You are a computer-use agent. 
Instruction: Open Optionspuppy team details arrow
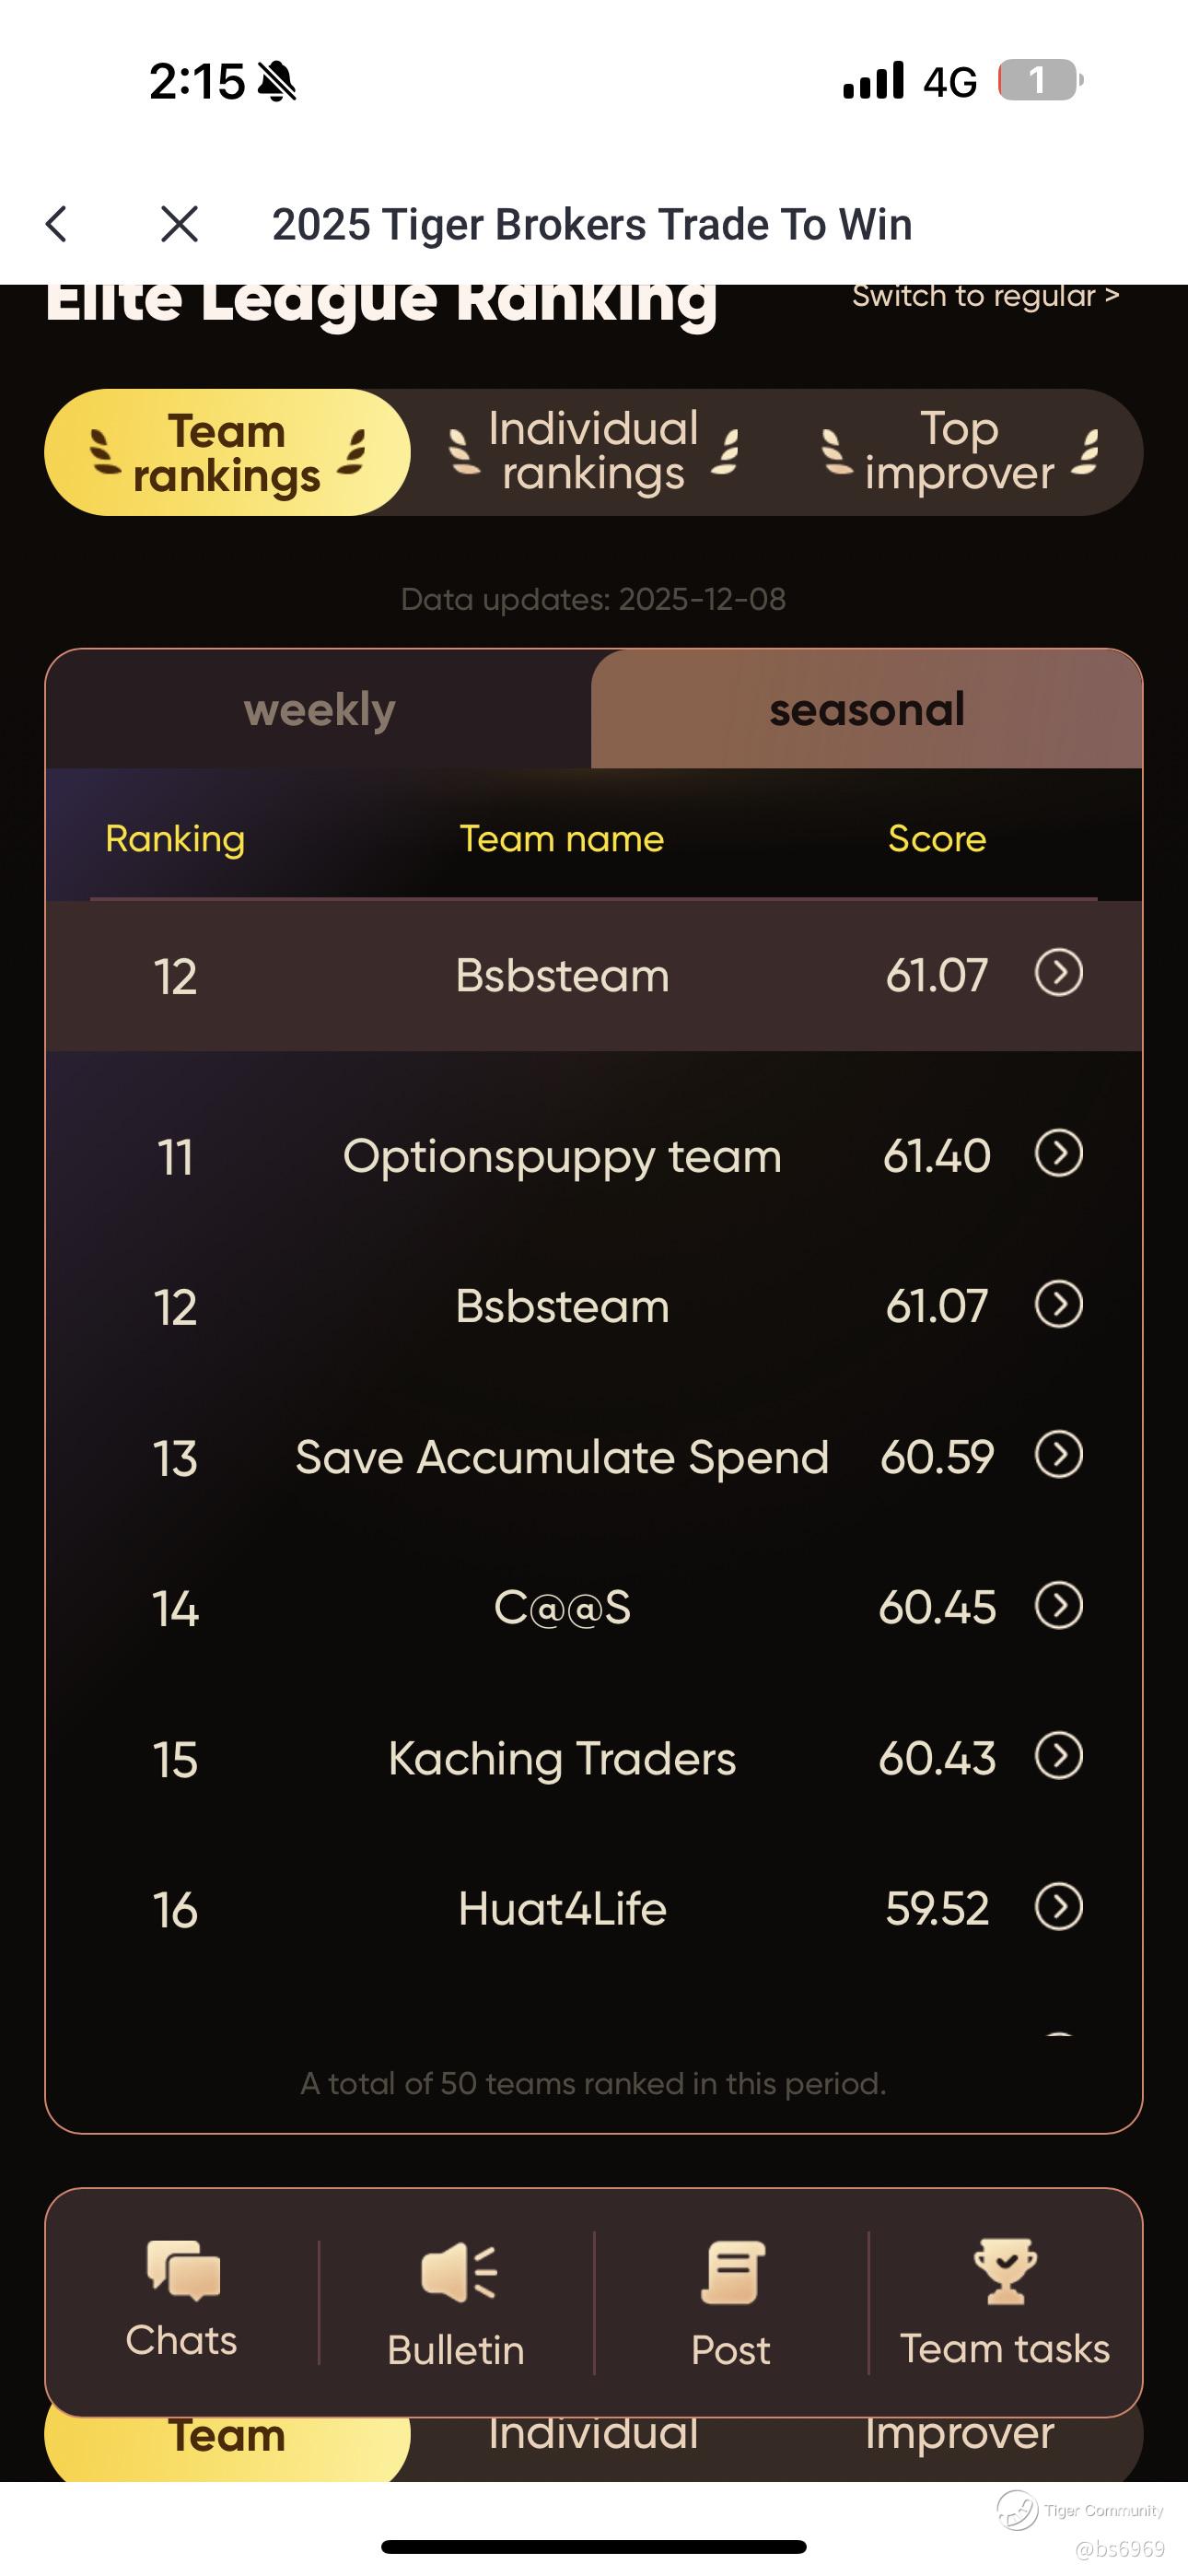(x=1059, y=1154)
